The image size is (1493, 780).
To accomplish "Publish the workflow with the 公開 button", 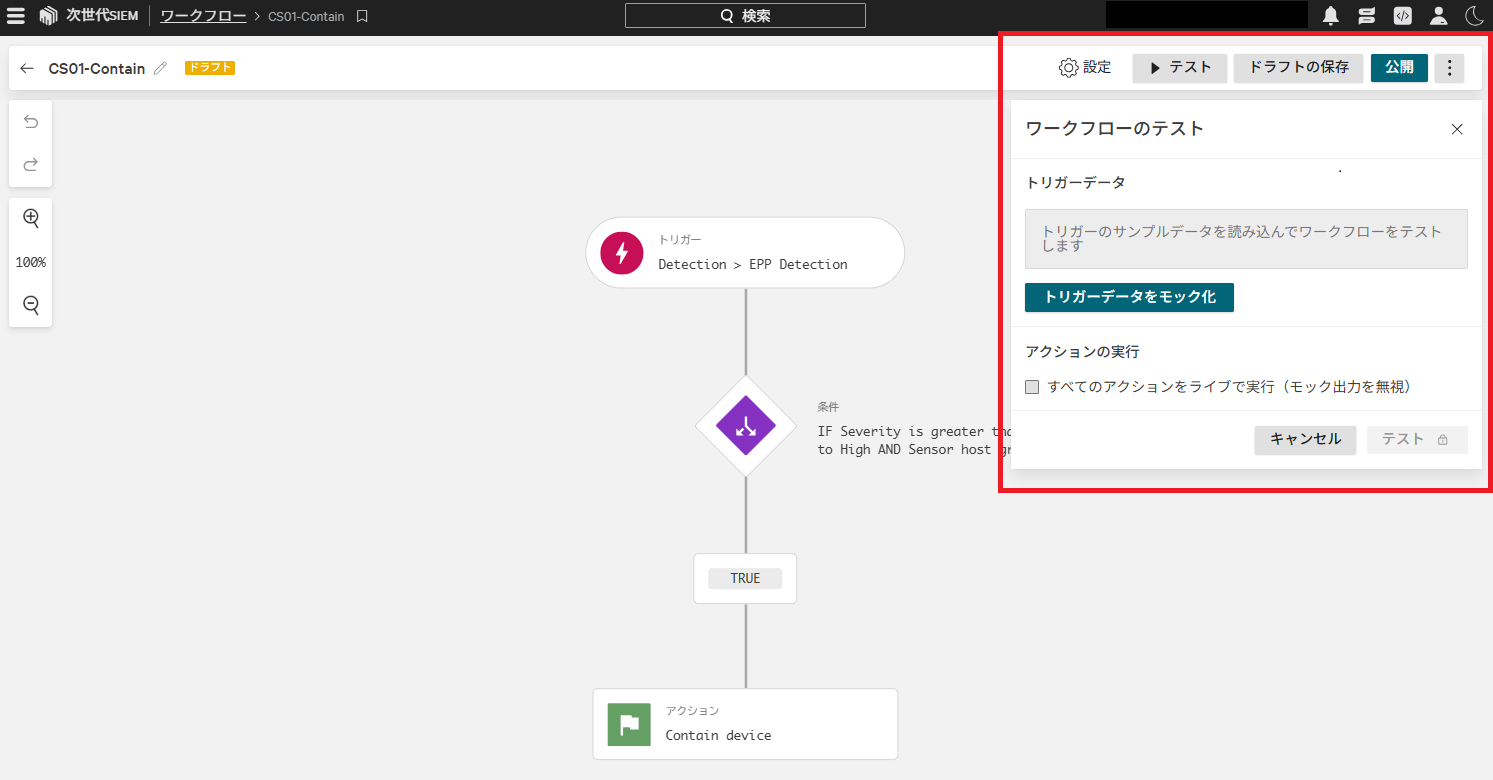I will (x=1399, y=67).
